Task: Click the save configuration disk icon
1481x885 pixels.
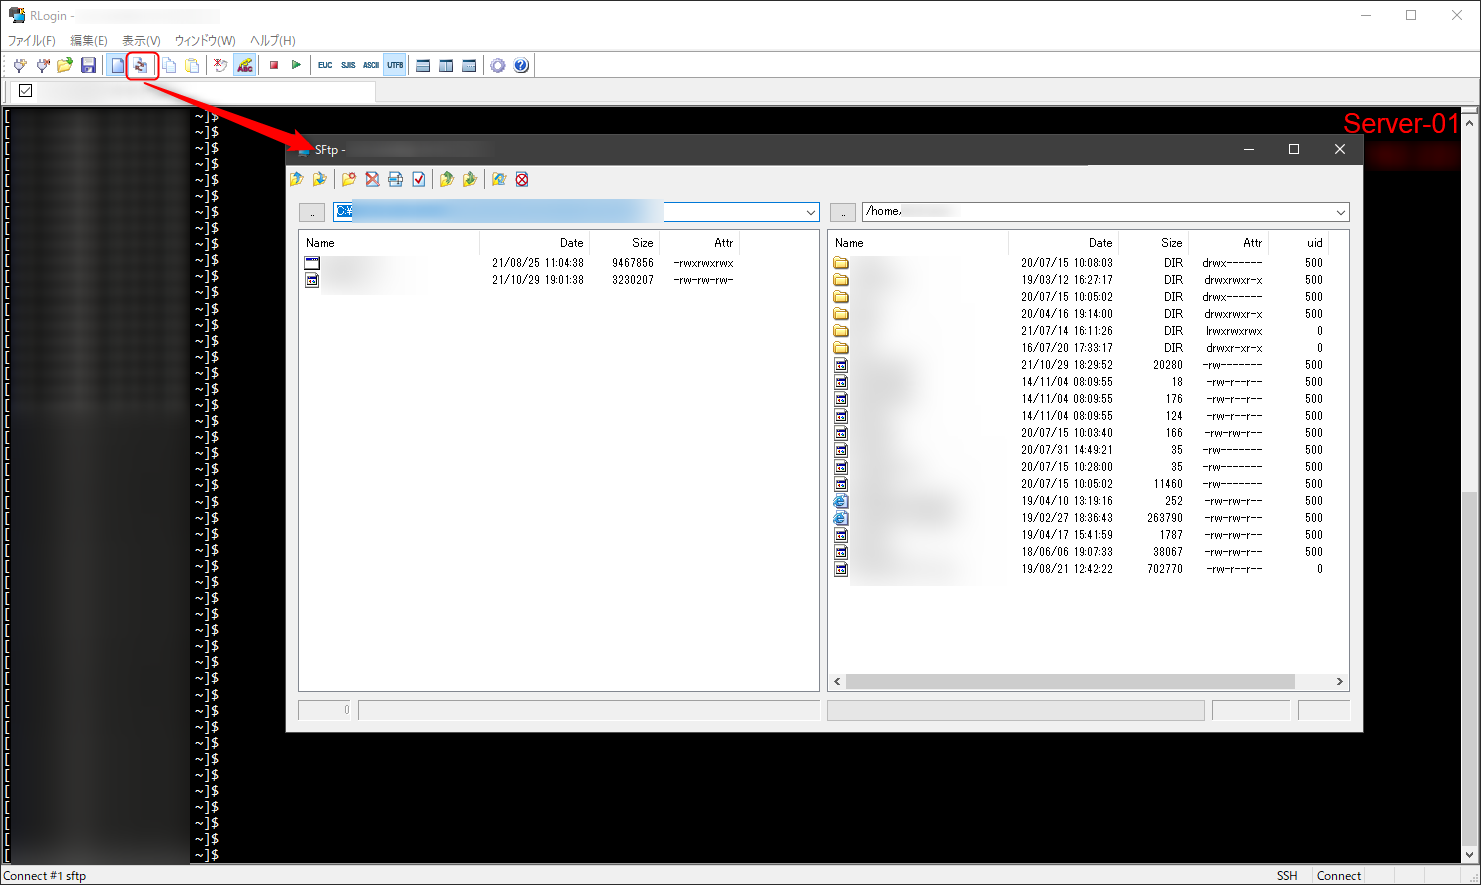Action: 89,65
